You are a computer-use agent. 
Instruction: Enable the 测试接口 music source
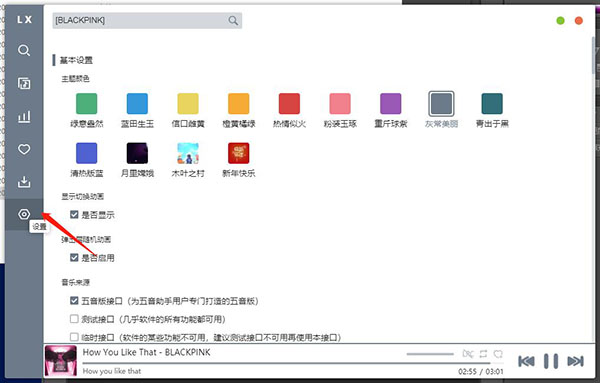pos(74,319)
